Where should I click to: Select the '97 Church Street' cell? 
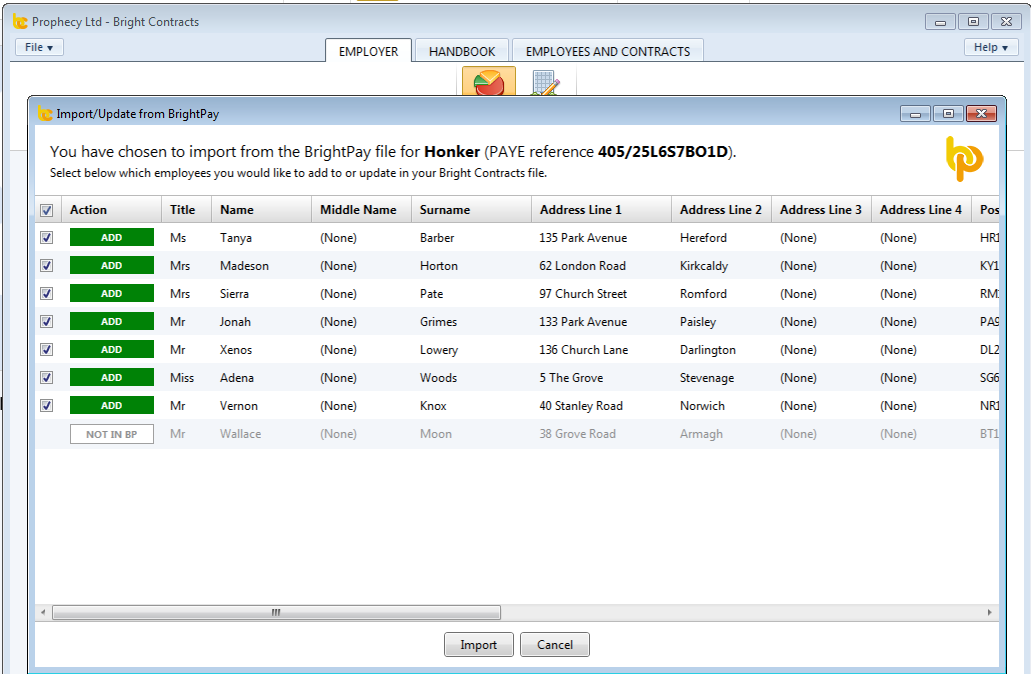coord(583,294)
